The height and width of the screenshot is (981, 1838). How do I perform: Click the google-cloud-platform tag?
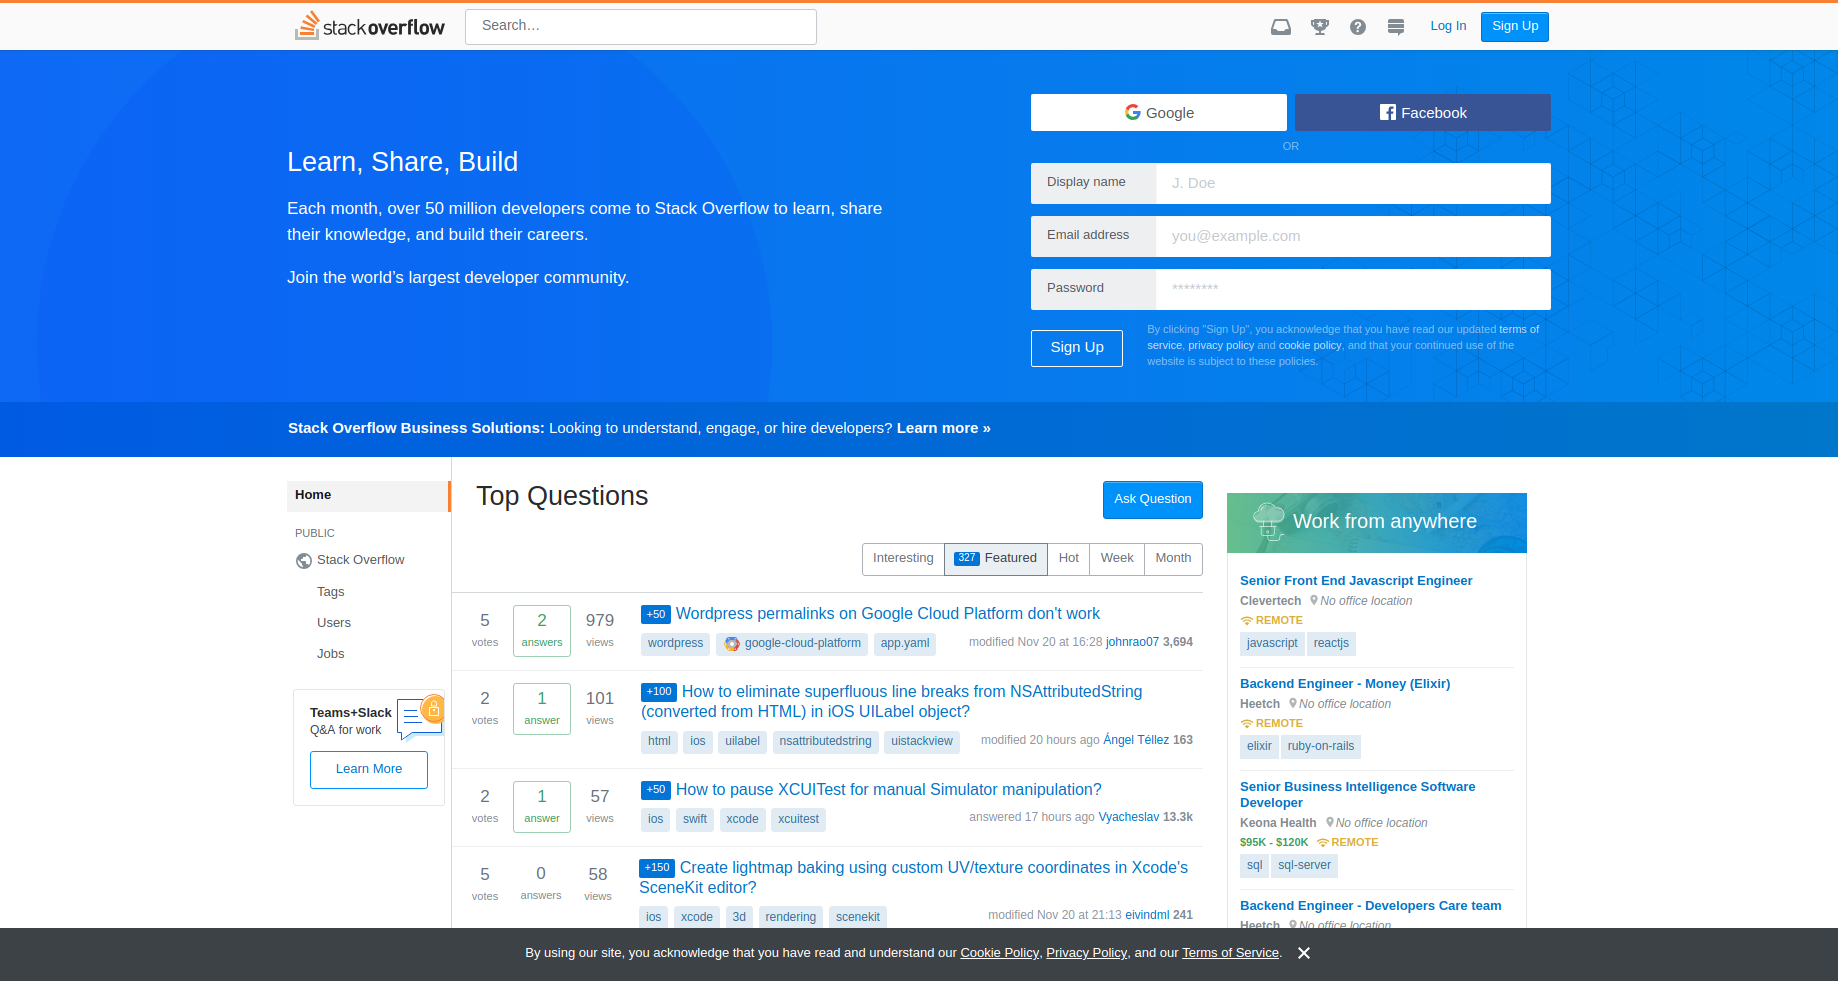click(792, 644)
